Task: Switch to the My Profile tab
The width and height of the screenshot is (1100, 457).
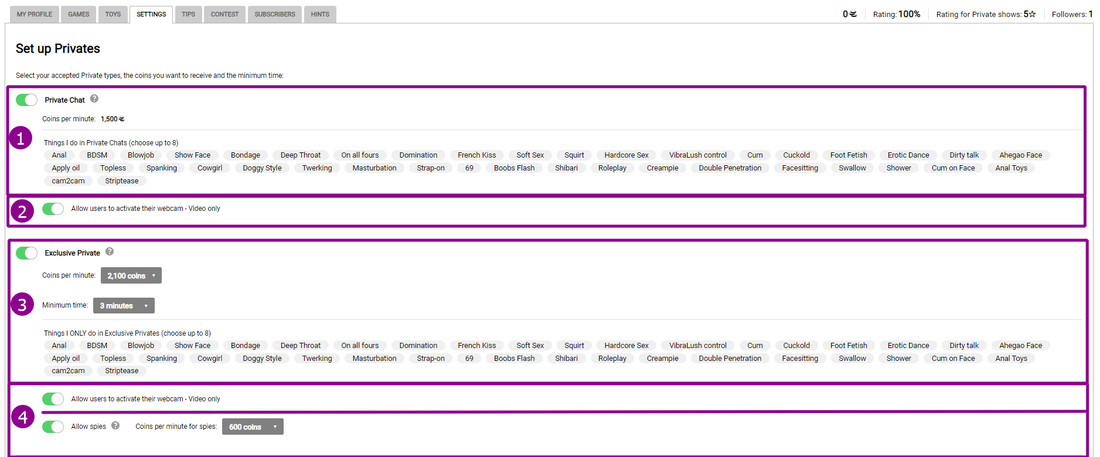Action: tap(36, 15)
